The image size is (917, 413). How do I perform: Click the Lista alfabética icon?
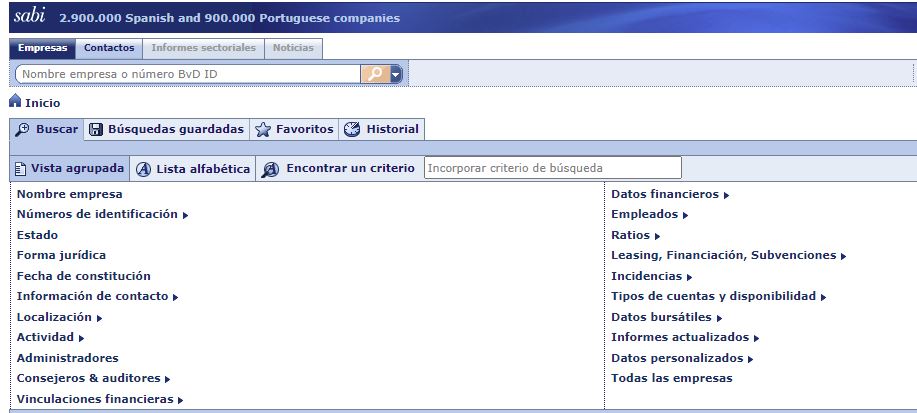[144, 169]
